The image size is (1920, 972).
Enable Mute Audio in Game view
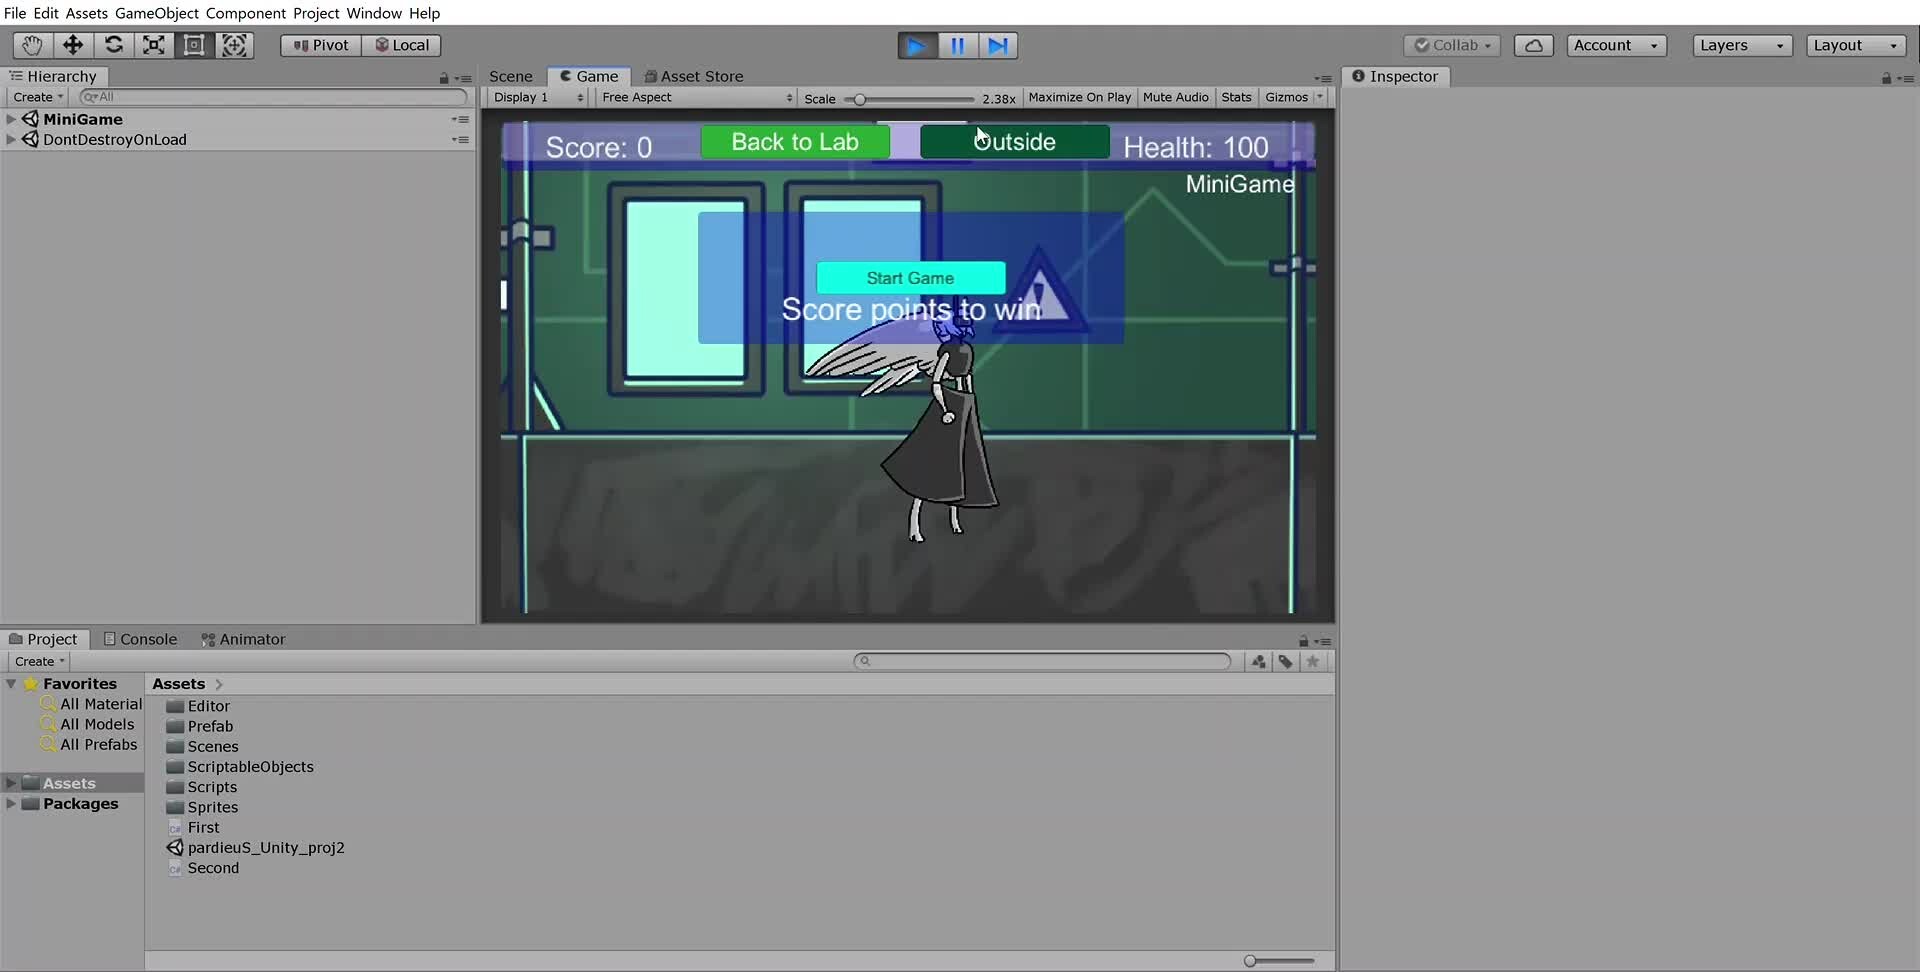(x=1175, y=97)
